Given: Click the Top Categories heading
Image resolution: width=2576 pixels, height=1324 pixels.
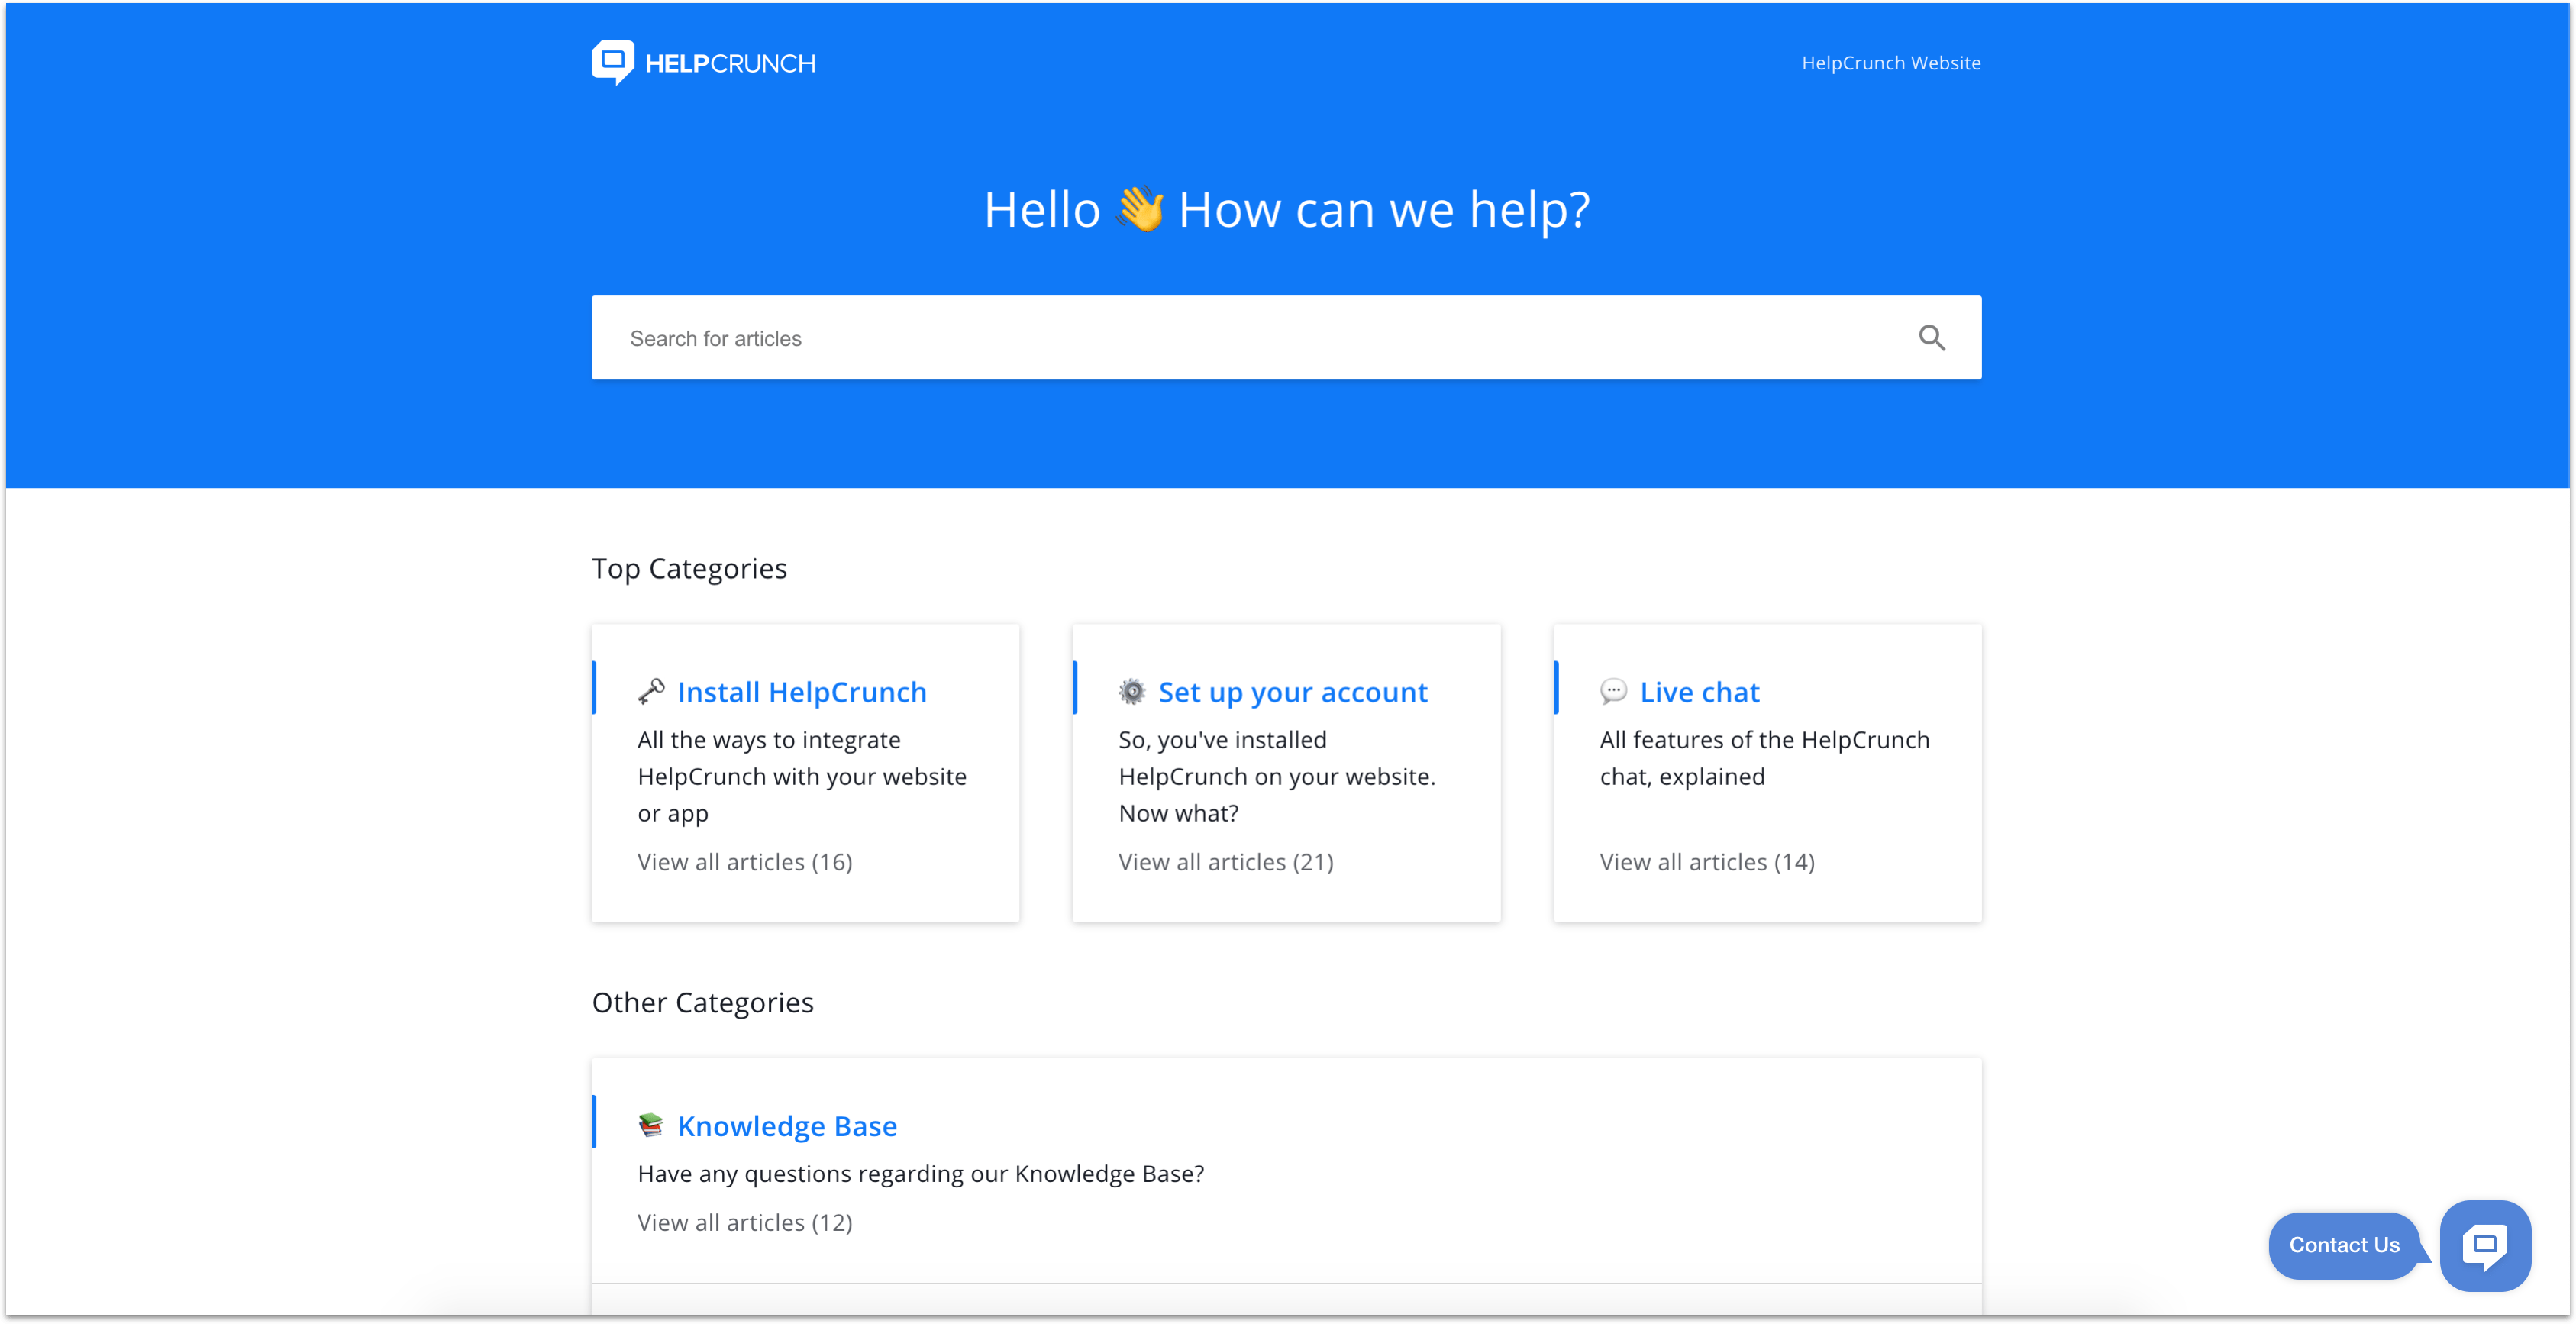Looking at the screenshot, I should pos(689,569).
